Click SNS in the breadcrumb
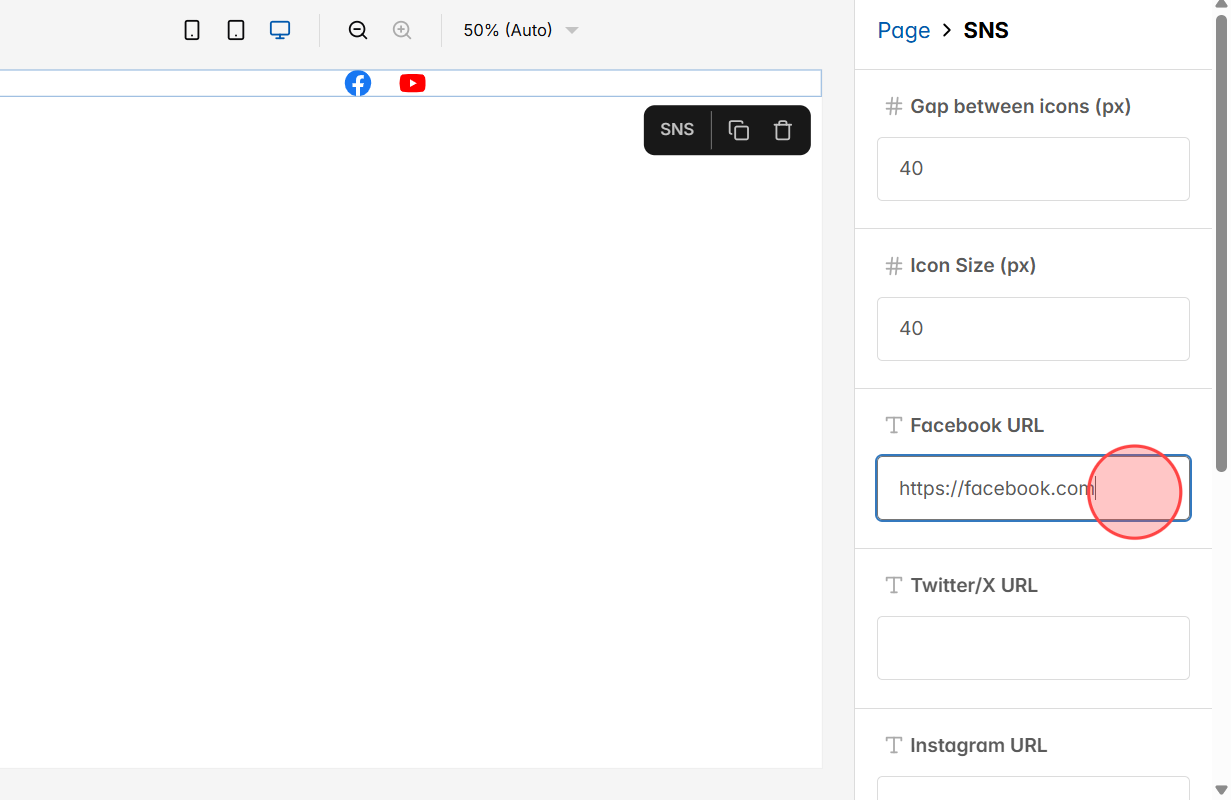Screen dimensions: 1231x800 click(986, 30)
